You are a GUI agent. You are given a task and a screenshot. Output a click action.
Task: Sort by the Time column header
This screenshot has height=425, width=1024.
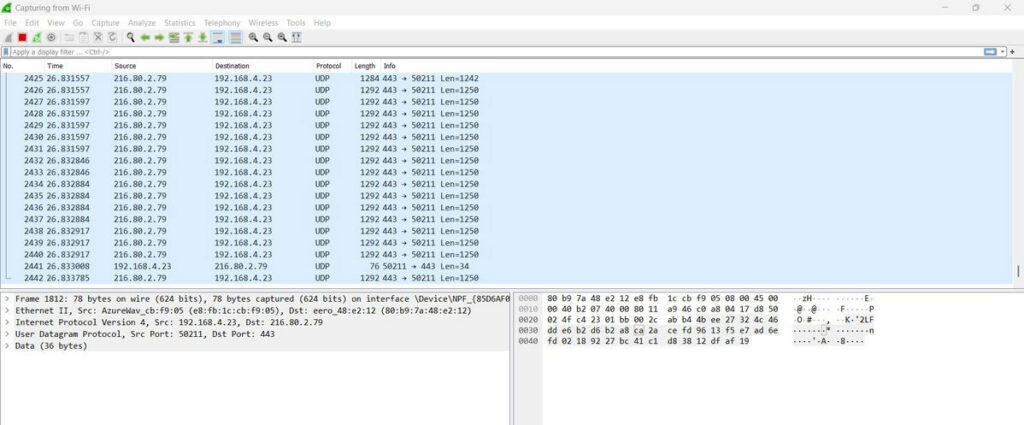tap(78, 66)
